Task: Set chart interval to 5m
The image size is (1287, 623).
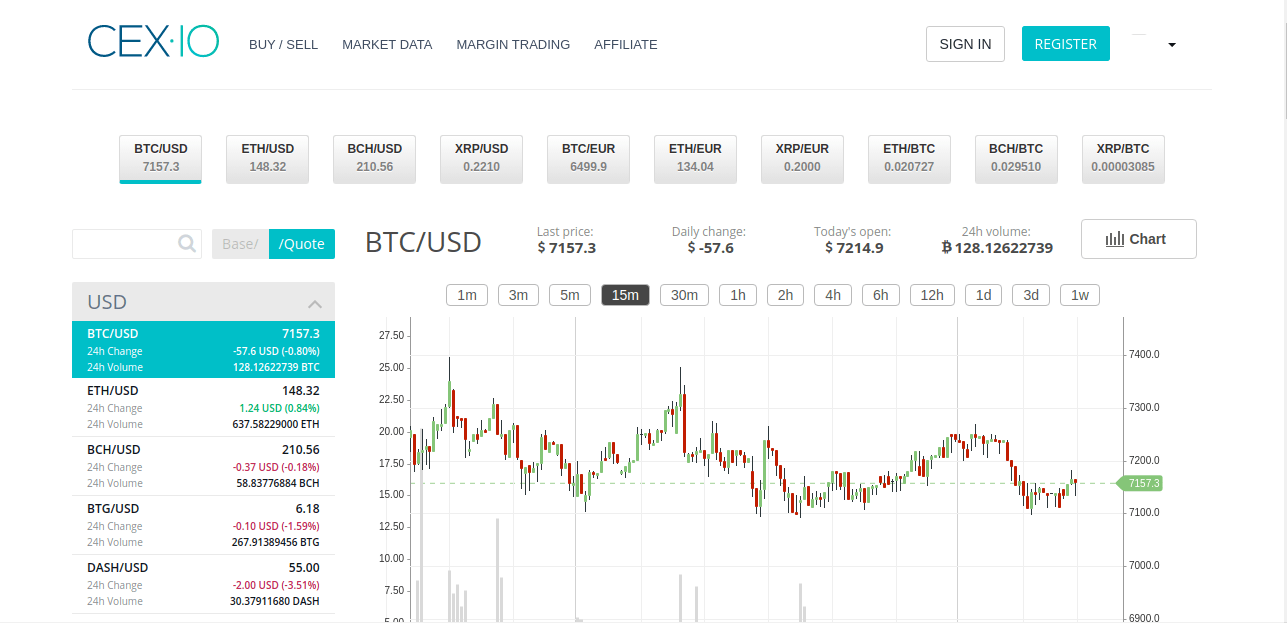Action: pos(569,295)
